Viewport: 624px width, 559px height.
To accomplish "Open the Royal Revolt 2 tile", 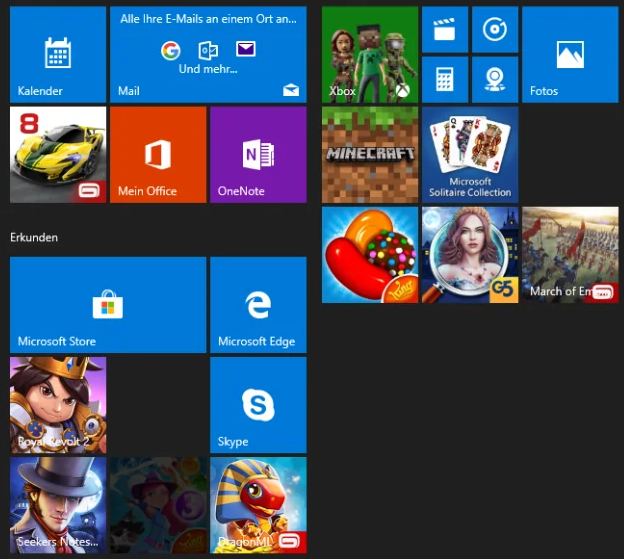I will [x=58, y=405].
